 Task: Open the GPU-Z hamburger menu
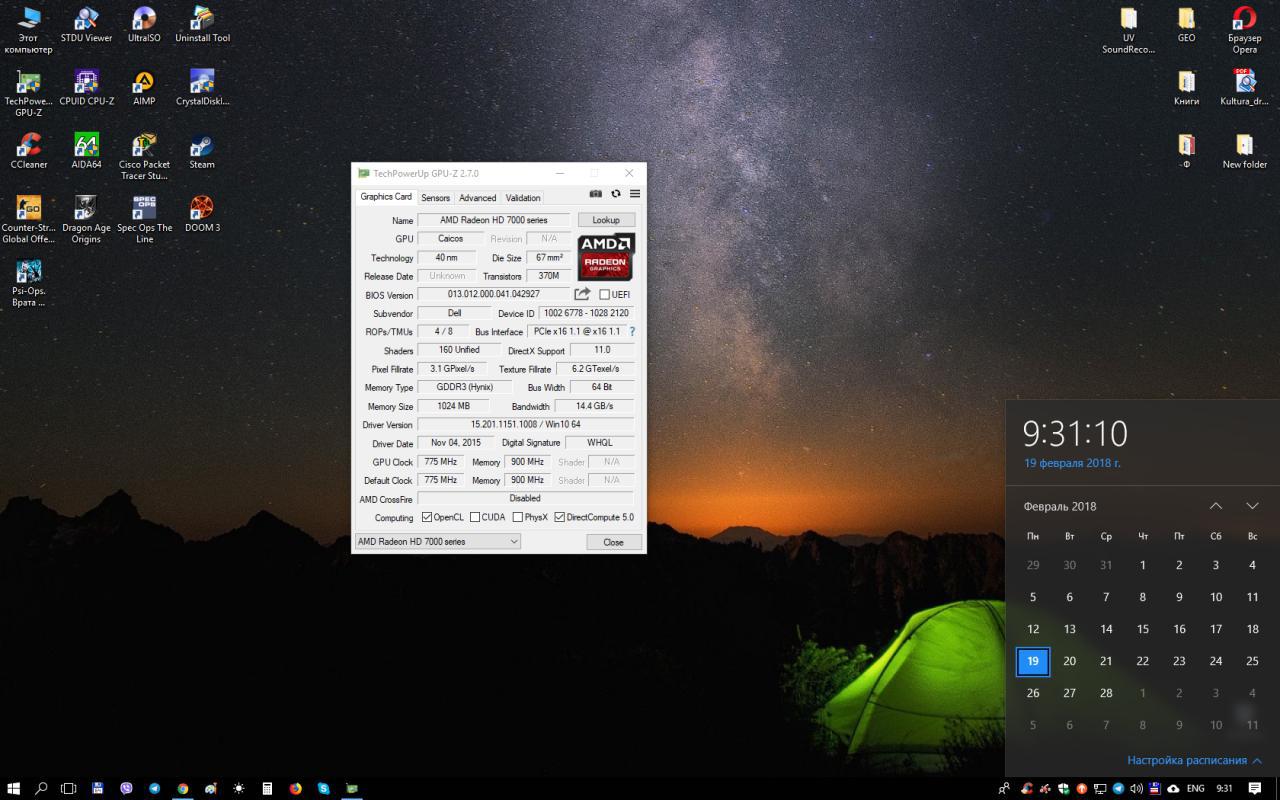635,194
